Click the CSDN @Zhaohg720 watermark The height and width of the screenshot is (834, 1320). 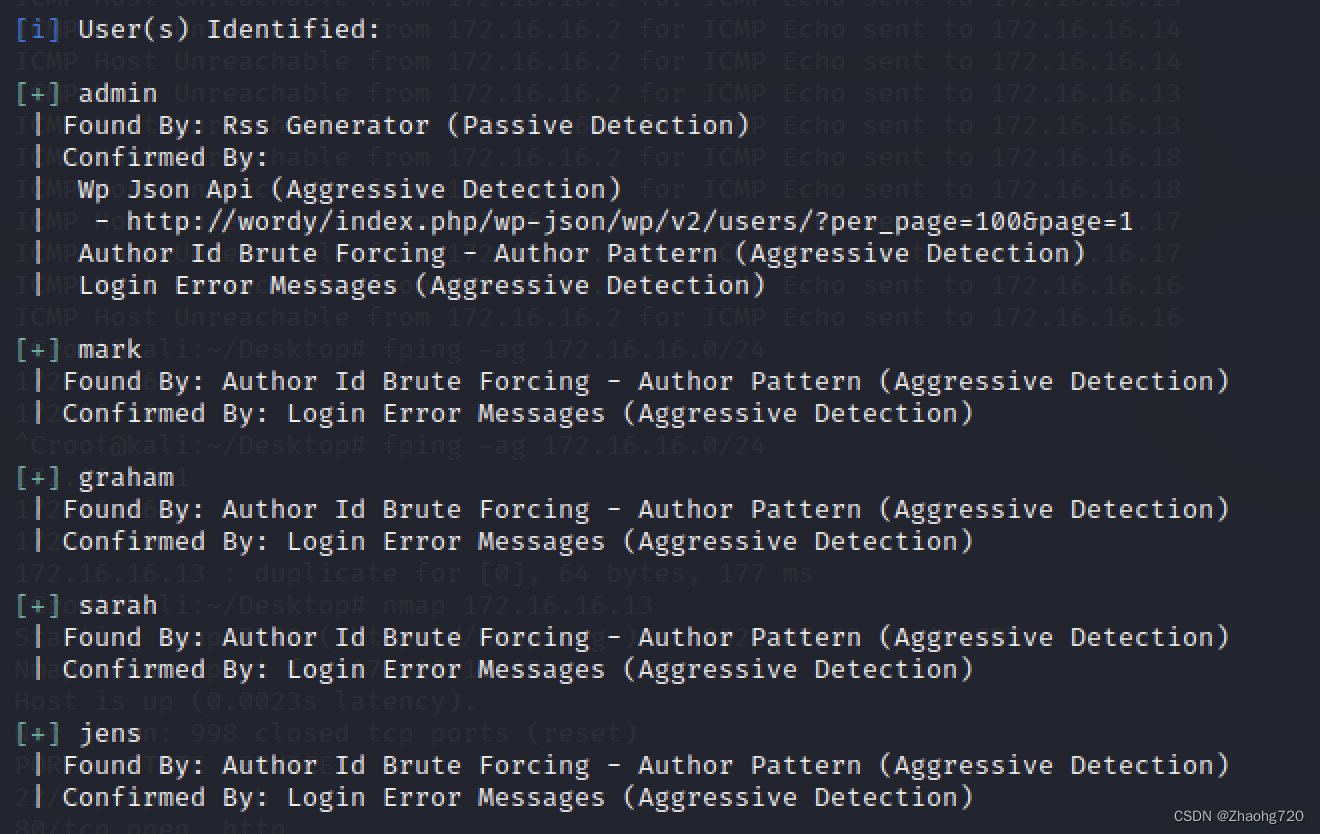1237,816
